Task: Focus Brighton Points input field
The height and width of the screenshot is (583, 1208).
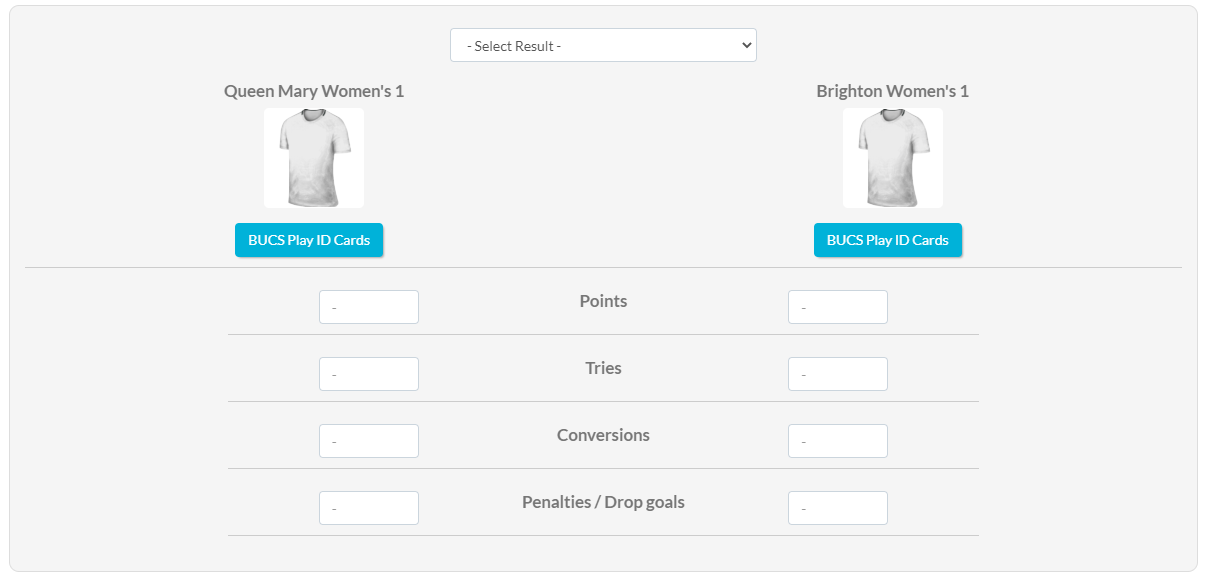Action: pyautogui.click(x=838, y=307)
